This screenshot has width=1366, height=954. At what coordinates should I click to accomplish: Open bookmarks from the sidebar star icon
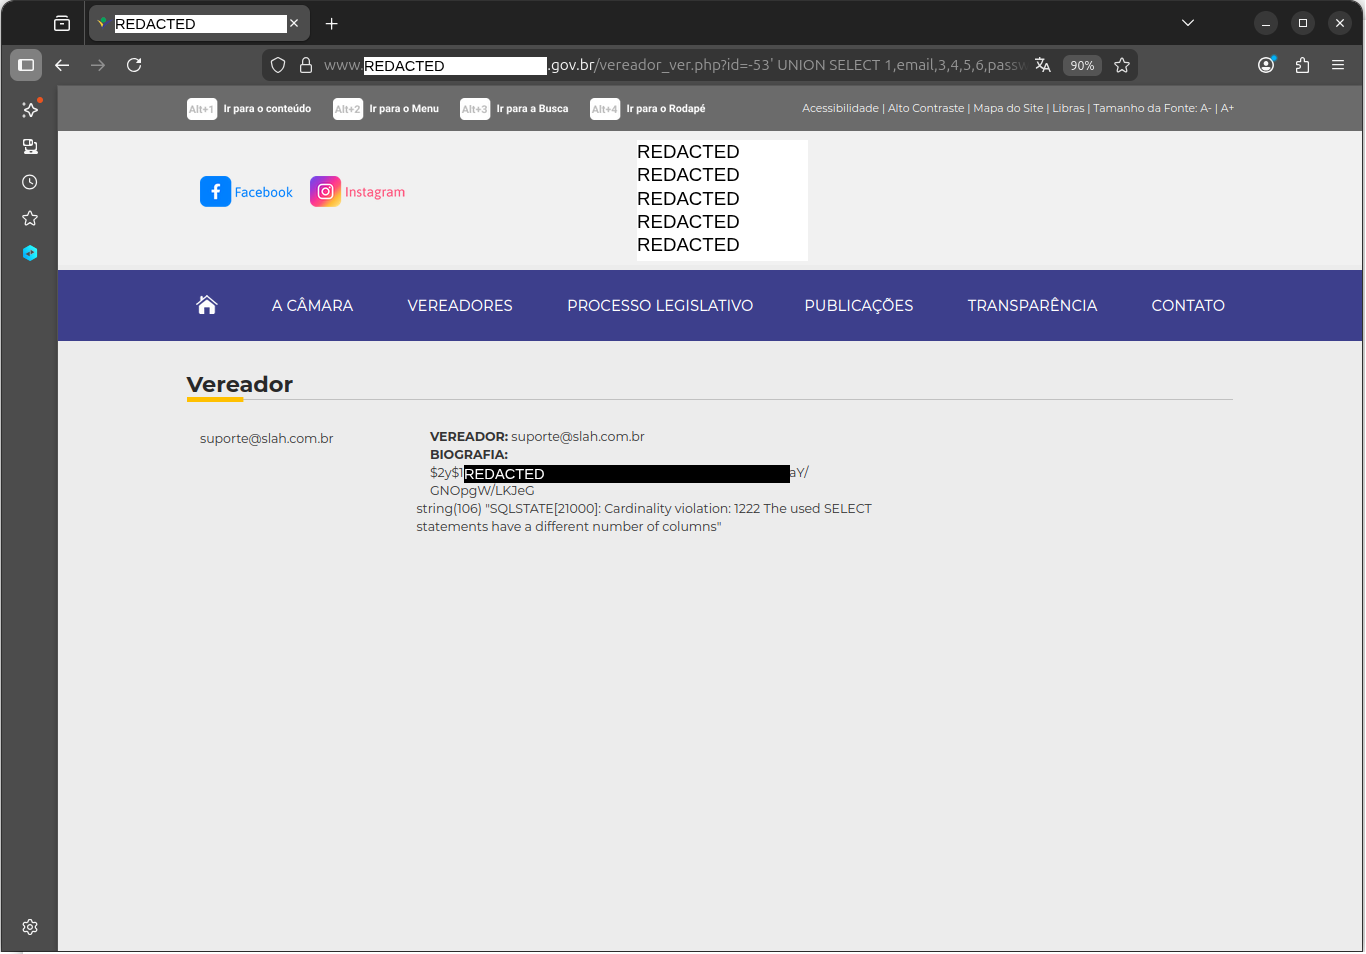pyautogui.click(x=29, y=218)
